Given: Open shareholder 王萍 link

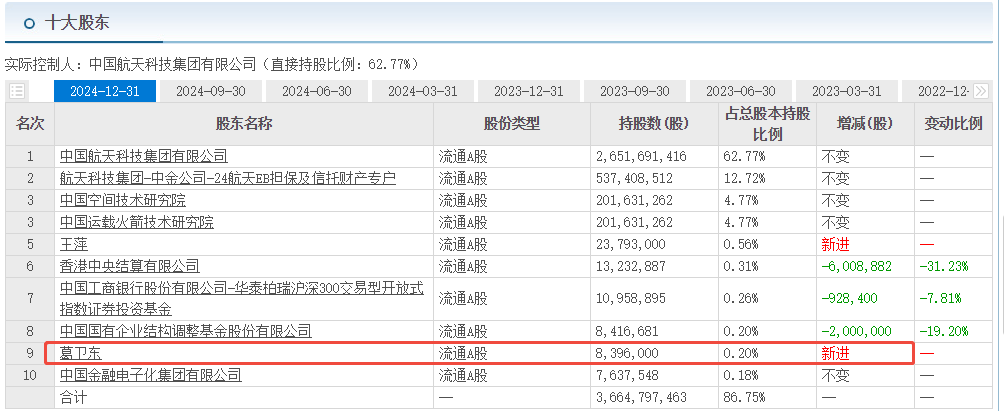Looking at the screenshot, I should (x=74, y=244).
